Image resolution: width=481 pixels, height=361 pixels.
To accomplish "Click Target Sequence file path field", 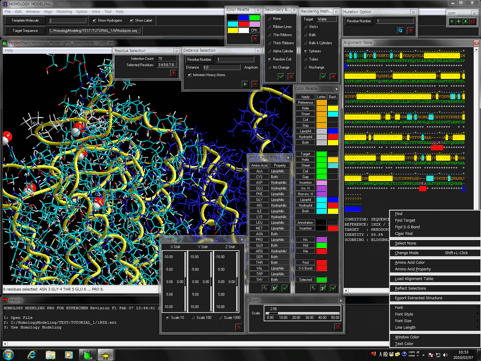I will pos(94,31).
